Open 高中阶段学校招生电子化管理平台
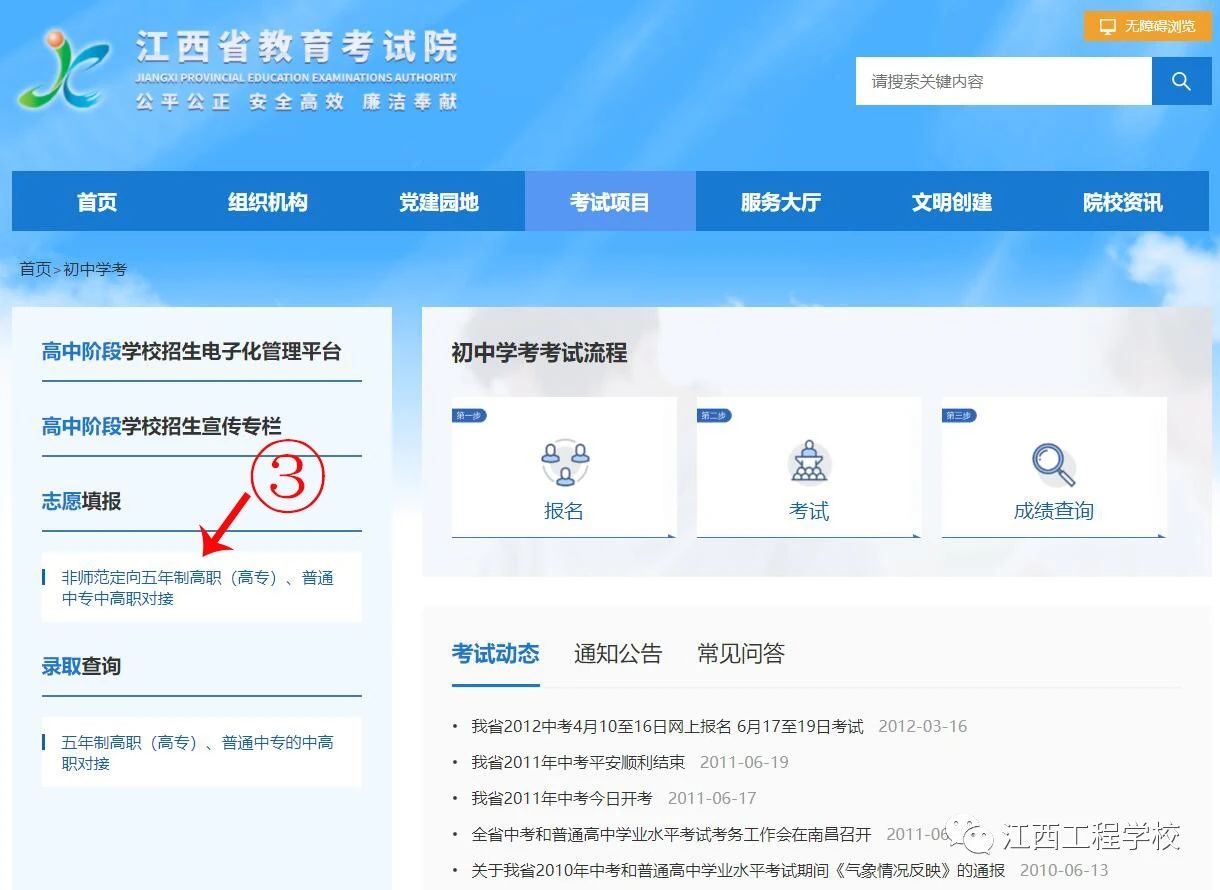 point(191,352)
